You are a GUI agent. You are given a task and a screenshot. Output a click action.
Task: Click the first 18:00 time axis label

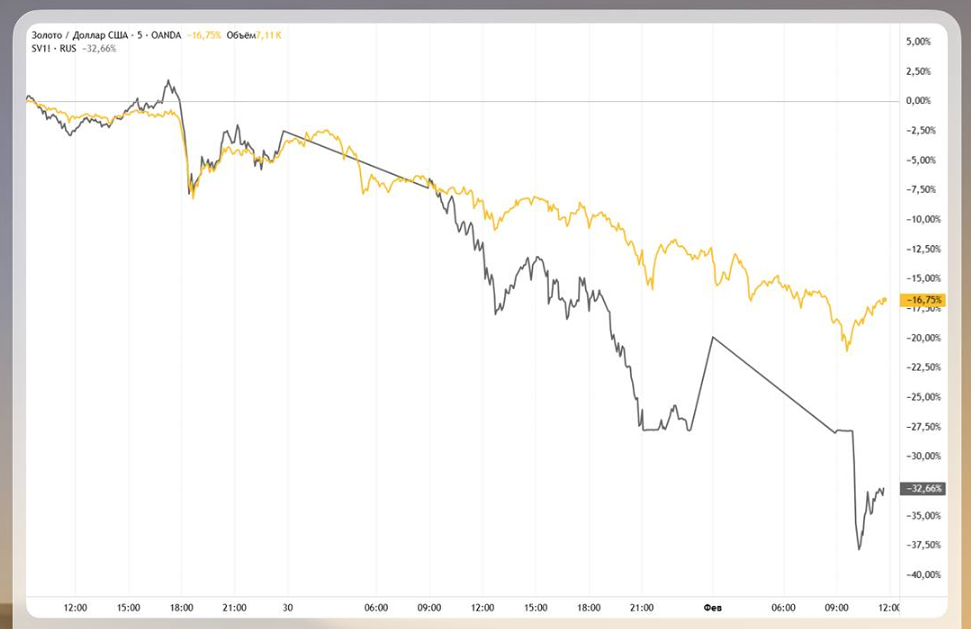click(x=181, y=608)
